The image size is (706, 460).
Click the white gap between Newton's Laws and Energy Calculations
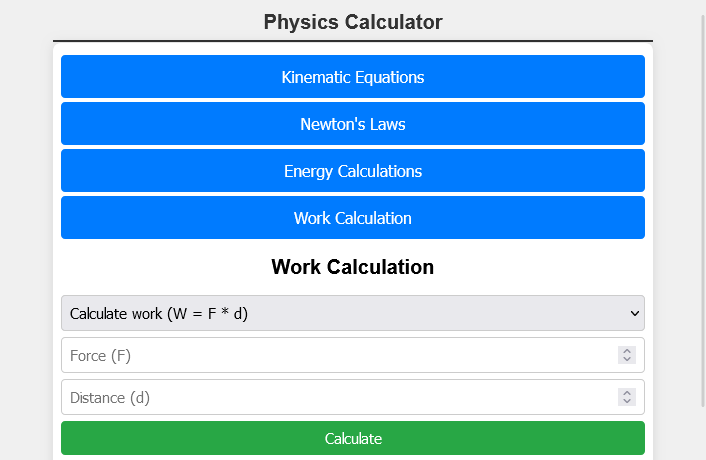coord(352,147)
